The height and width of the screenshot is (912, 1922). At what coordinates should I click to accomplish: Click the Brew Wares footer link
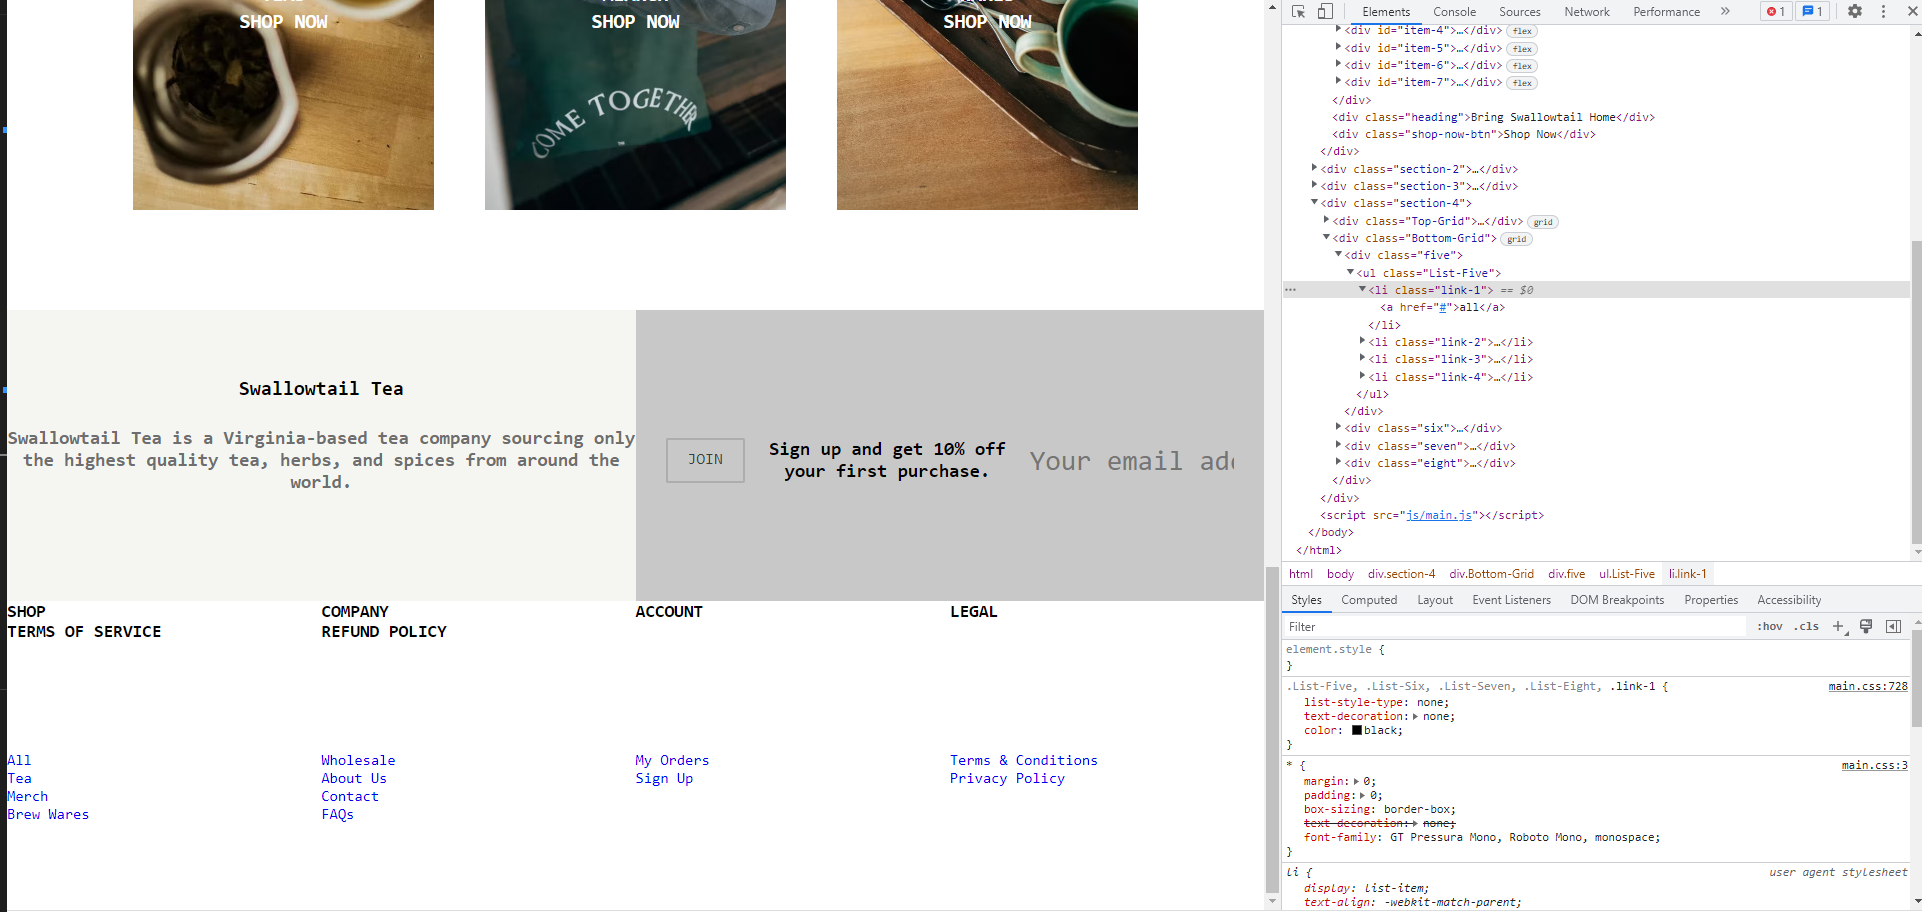pyautogui.click(x=48, y=815)
